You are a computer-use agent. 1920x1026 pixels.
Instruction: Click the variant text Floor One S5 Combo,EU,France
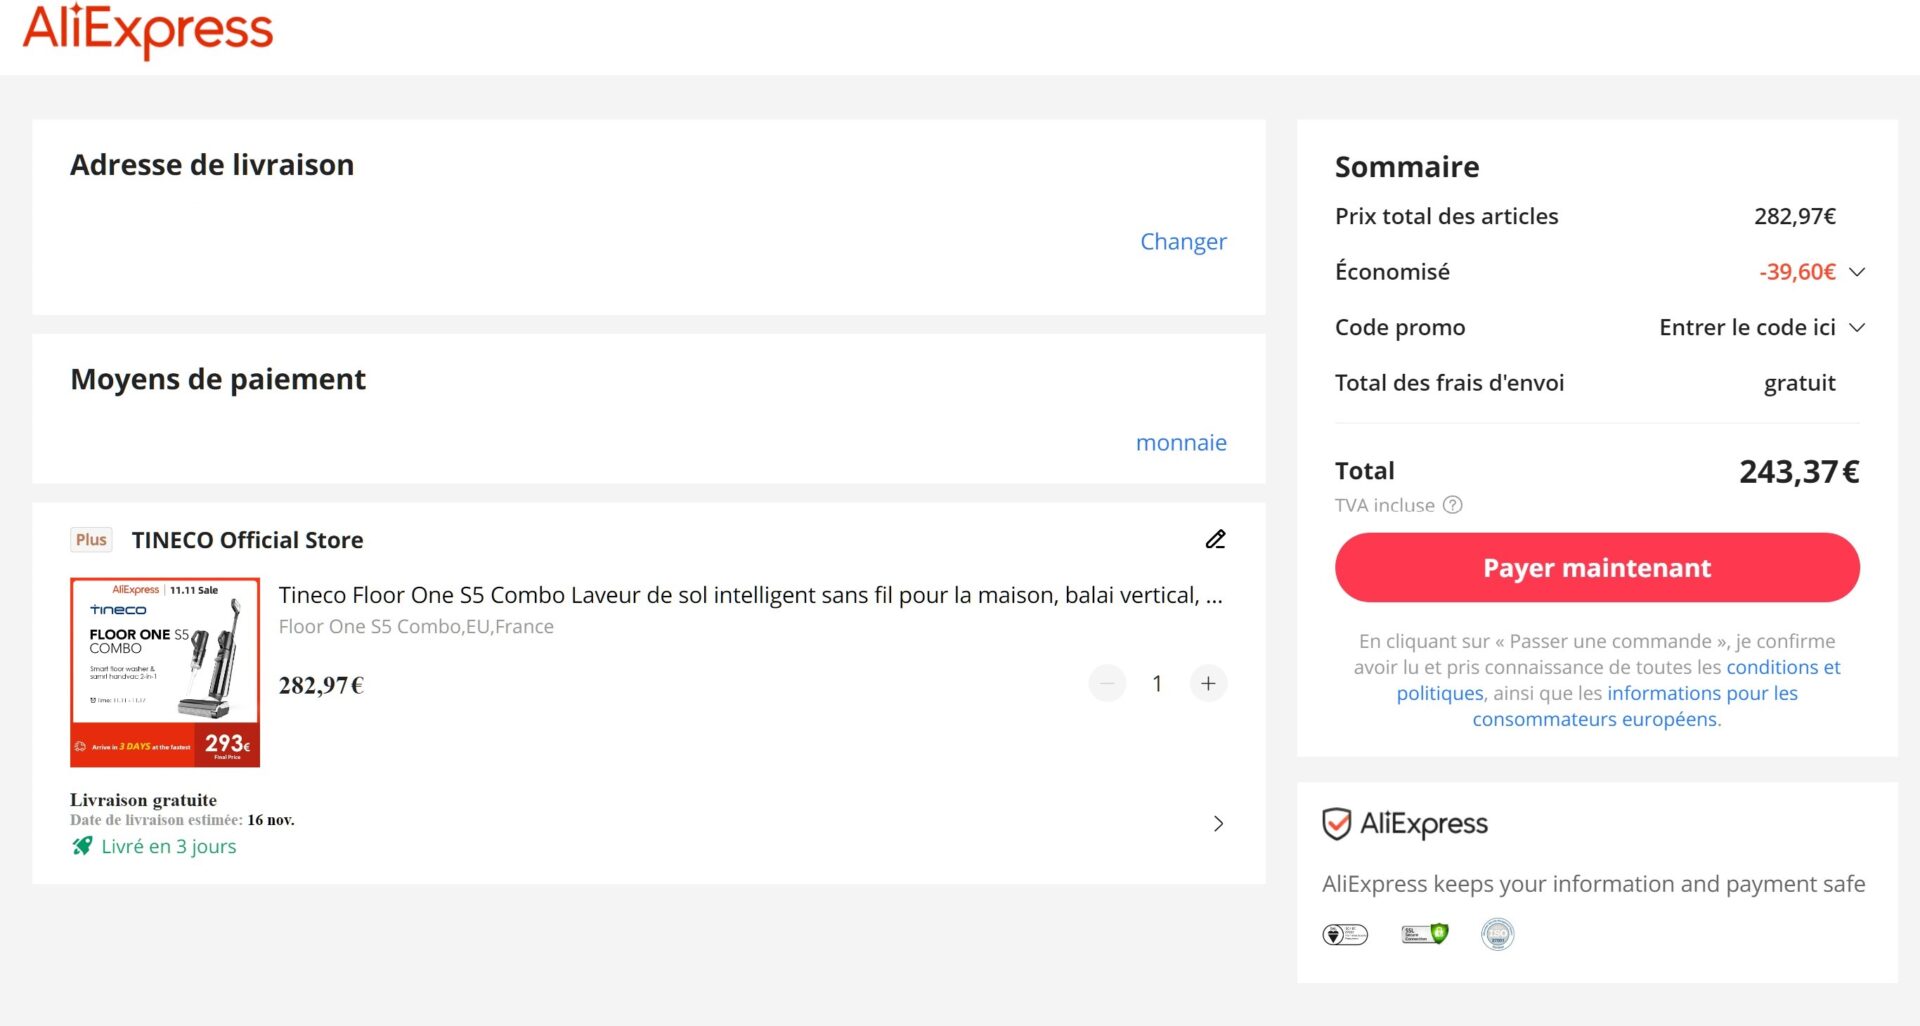click(x=416, y=627)
